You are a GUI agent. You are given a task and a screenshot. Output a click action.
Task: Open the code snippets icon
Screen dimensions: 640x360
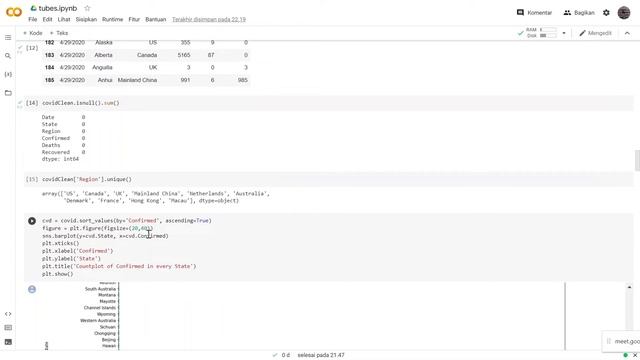click(8, 314)
